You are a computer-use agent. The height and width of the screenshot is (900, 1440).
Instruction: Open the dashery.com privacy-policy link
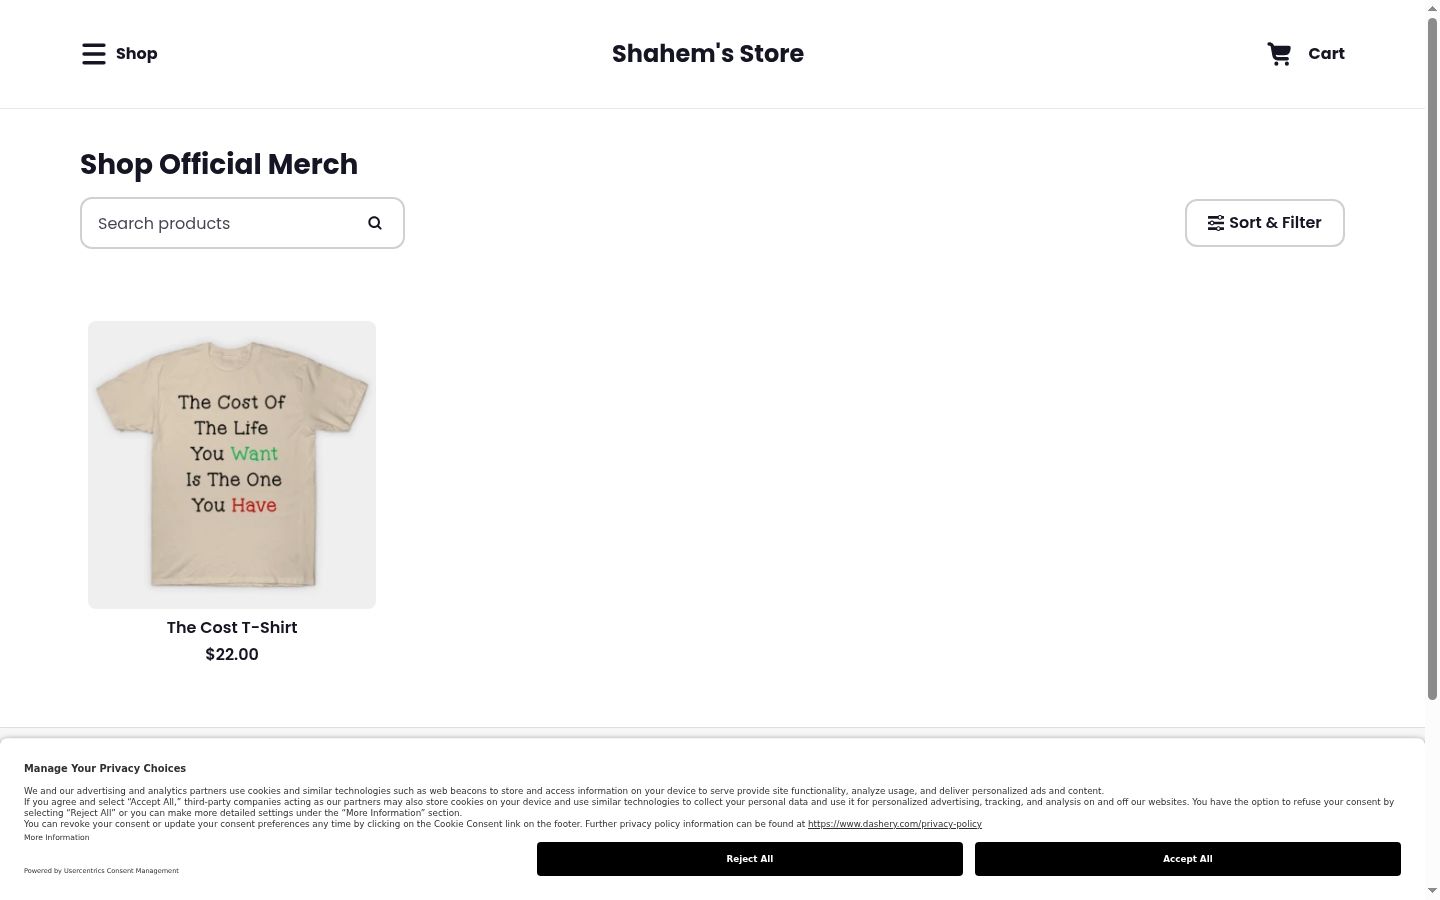(x=895, y=824)
